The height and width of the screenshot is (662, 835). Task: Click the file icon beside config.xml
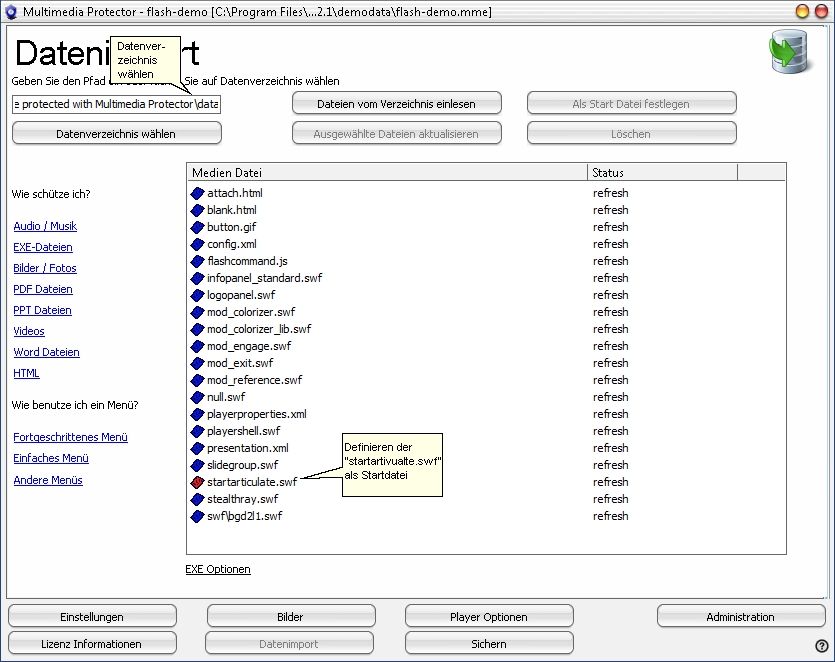pyautogui.click(x=197, y=244)
